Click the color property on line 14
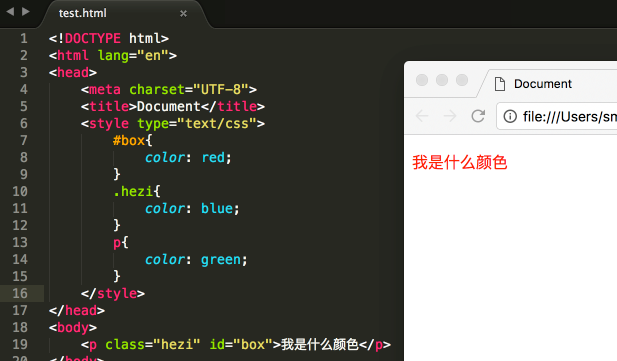 pyautogui.click(x=165, y=259)
